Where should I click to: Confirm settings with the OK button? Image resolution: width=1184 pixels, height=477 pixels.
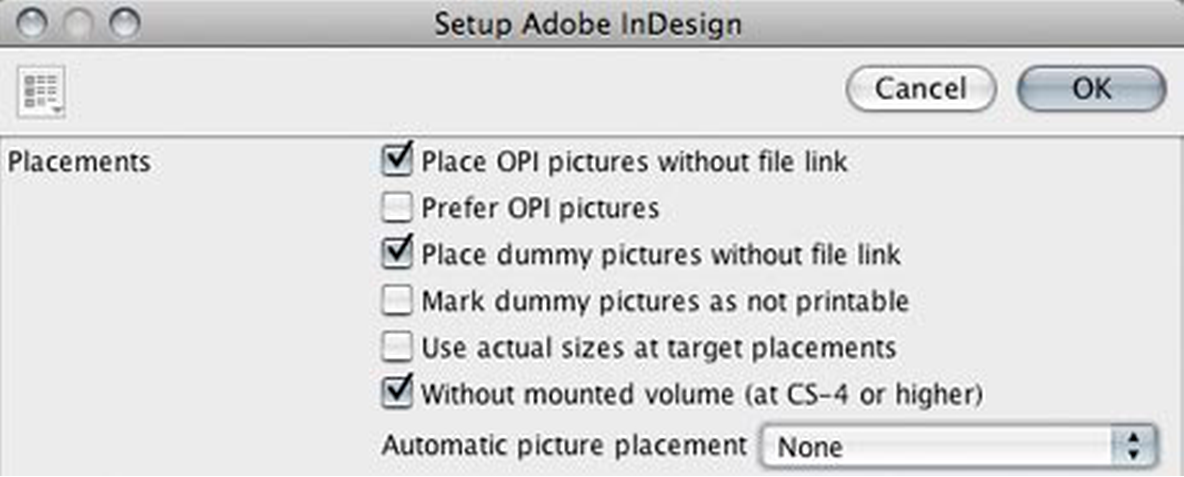(x=1091, y=89)
